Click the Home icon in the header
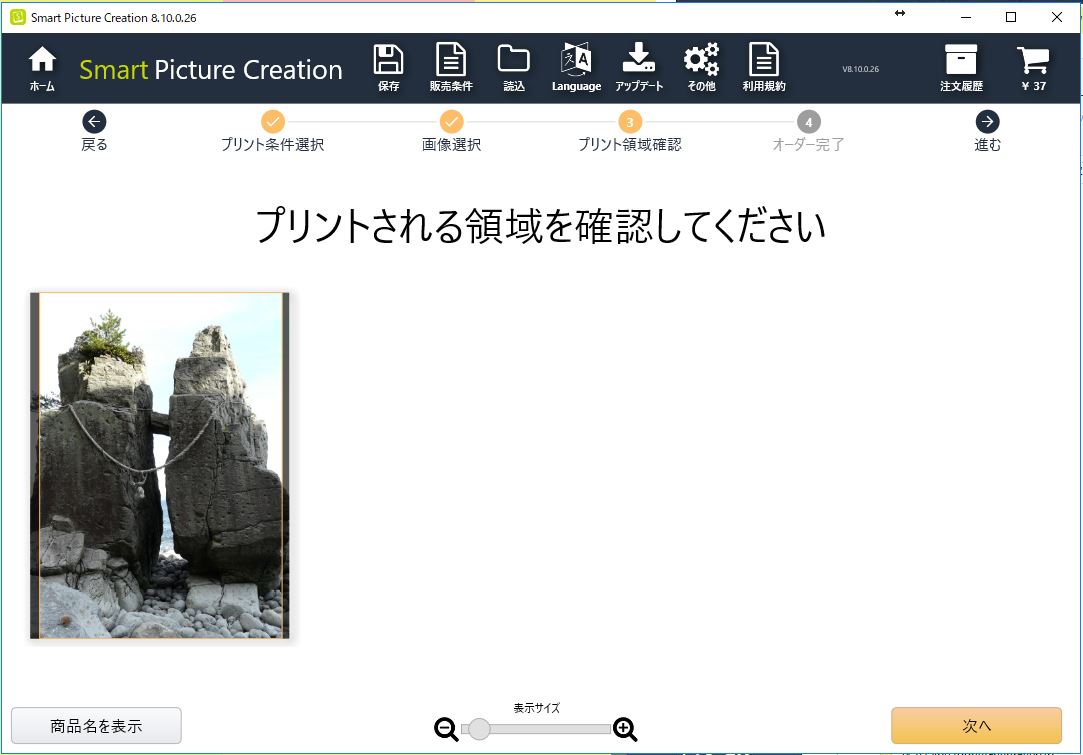This screenshot has width=1083, height=755. click(42, 62)
